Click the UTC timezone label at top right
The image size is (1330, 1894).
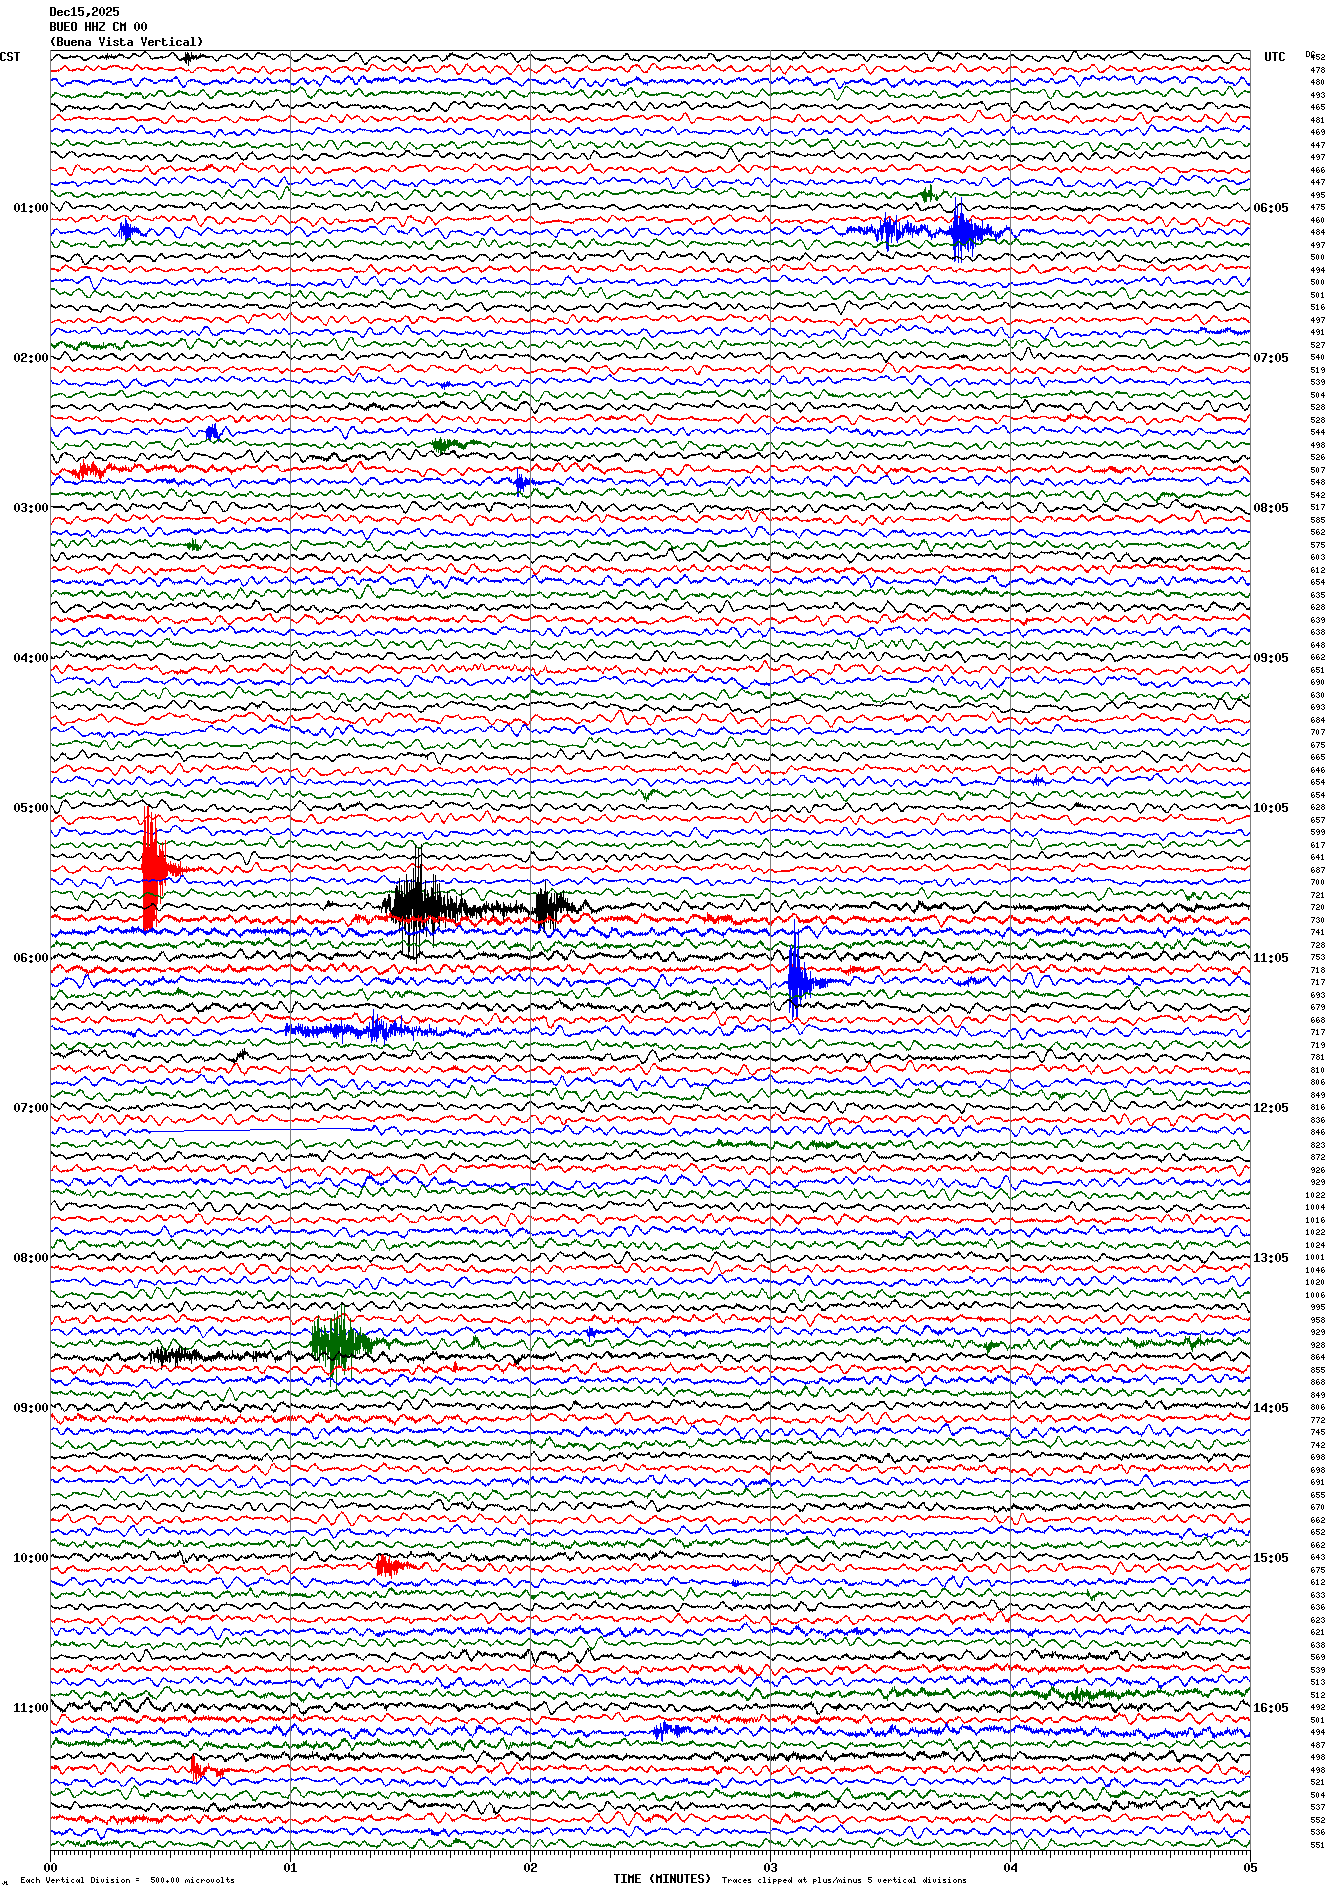click(1274, 57)
